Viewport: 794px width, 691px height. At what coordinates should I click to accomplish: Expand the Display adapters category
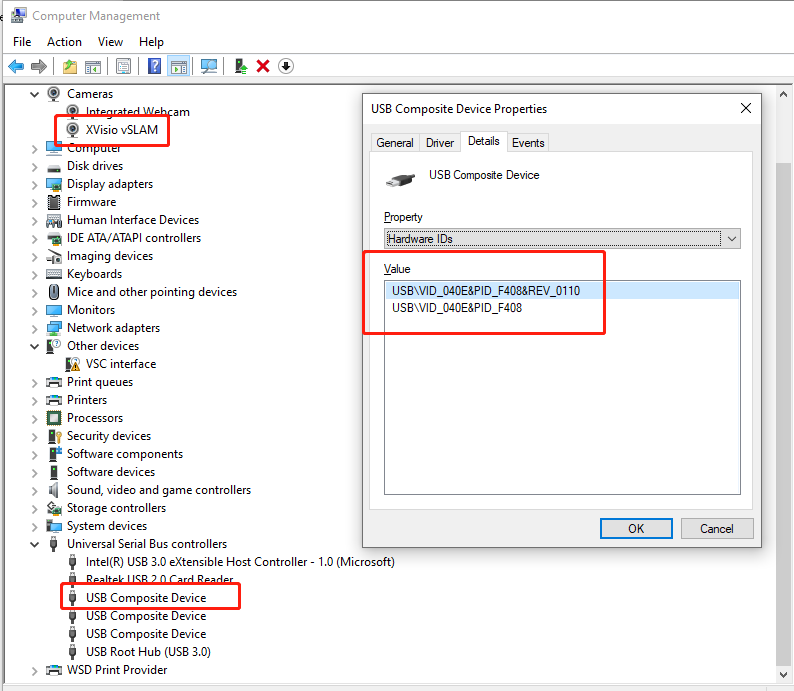point(34,185)
